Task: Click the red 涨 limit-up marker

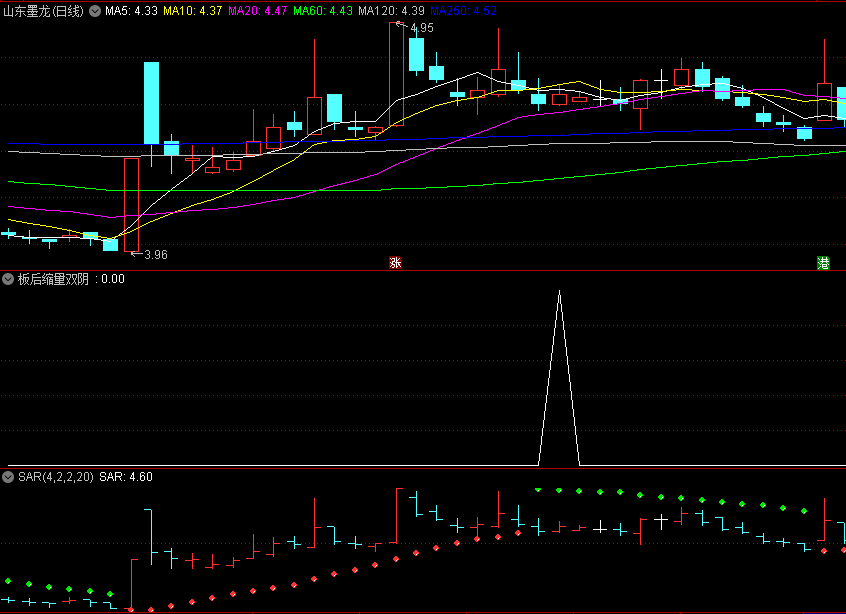Action: pyautogui.click(x=395, y=263)
